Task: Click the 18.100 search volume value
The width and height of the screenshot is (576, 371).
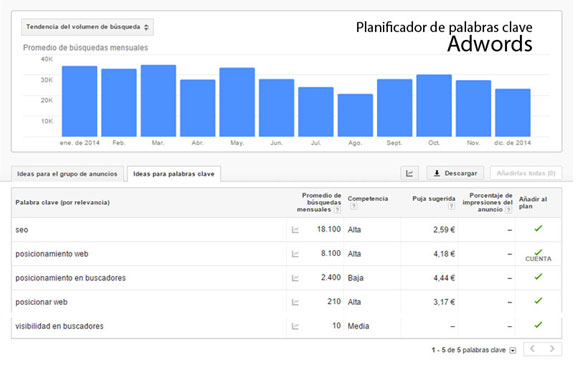Action: (x=329, y=229)
